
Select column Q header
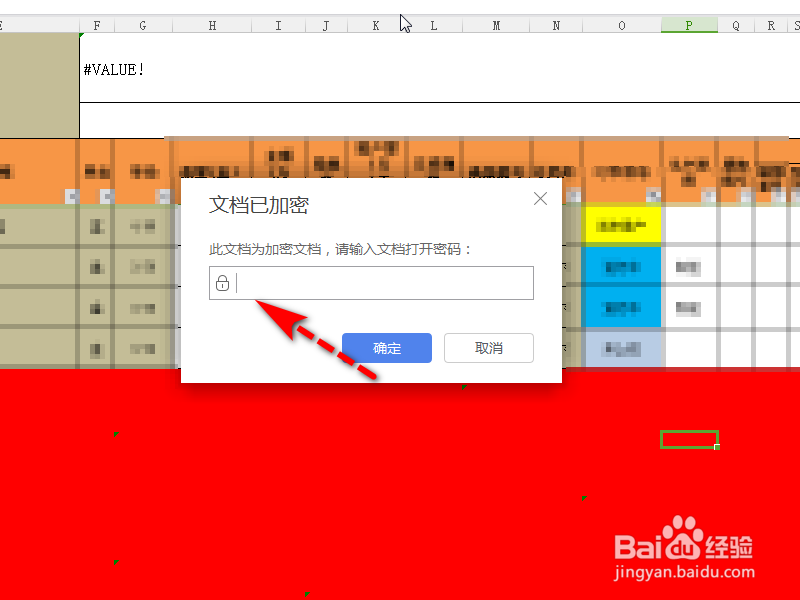coord(736,26)
